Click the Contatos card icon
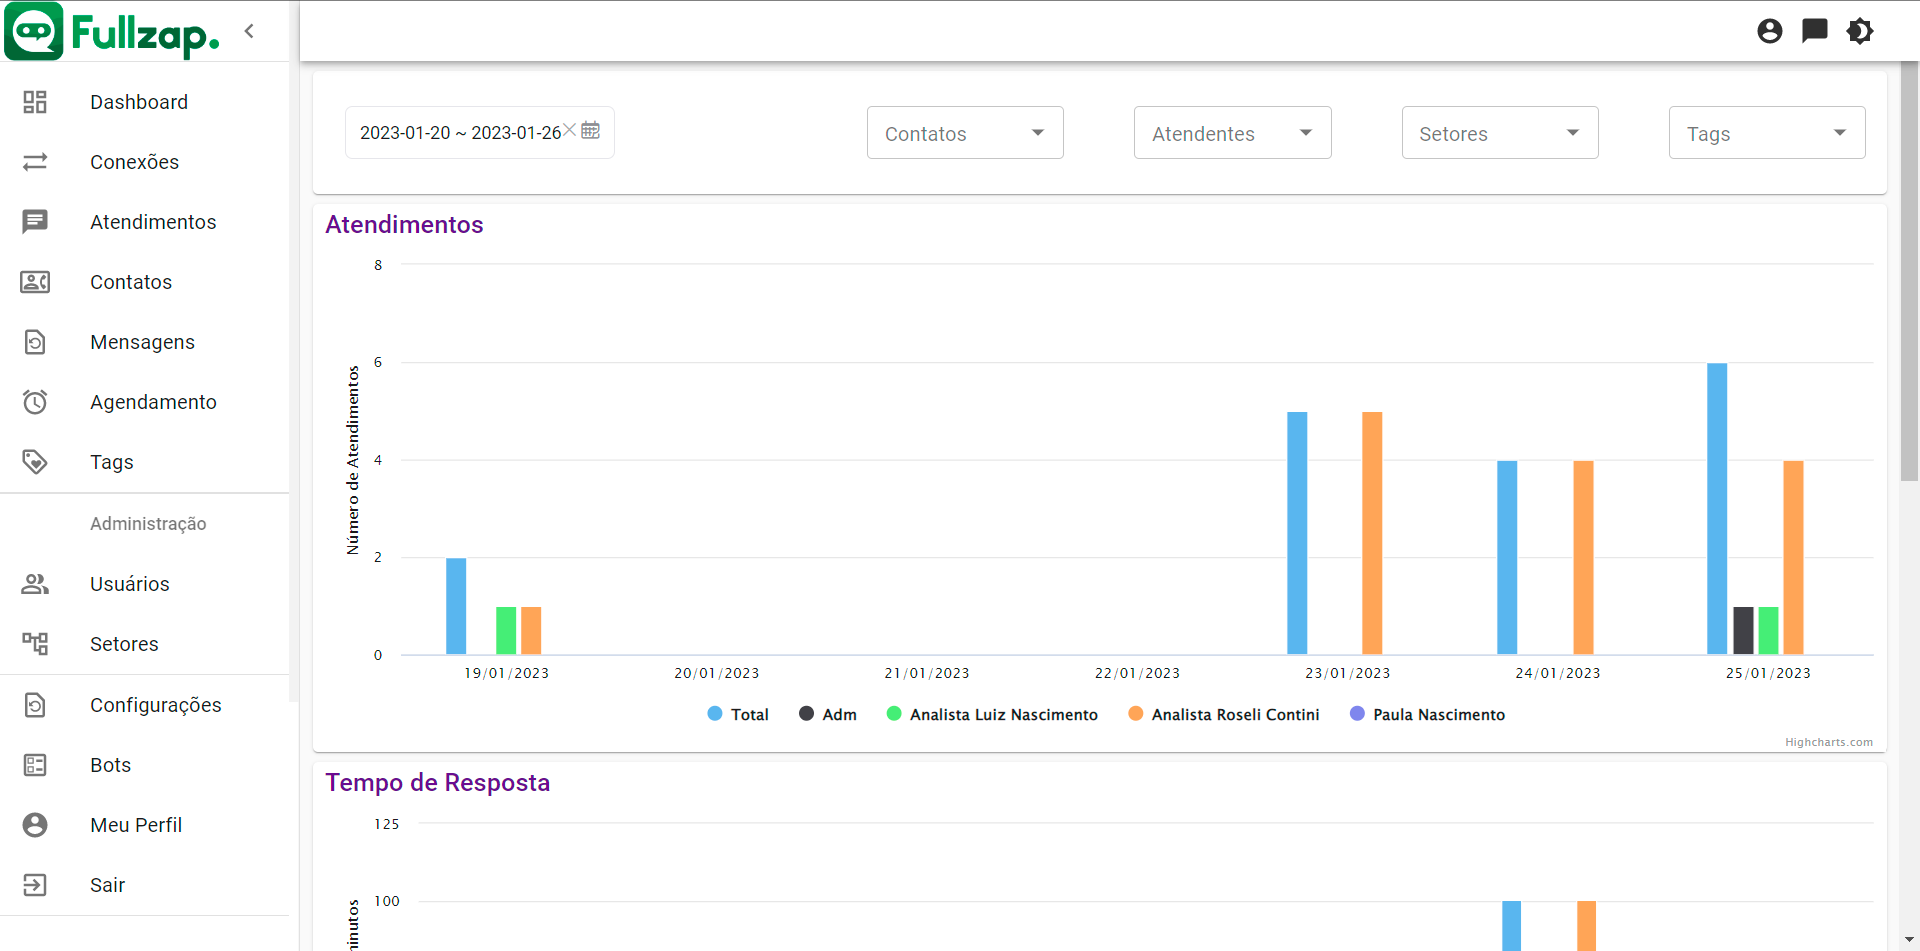Screen dimensions: 1920x951 pos(35,282)
